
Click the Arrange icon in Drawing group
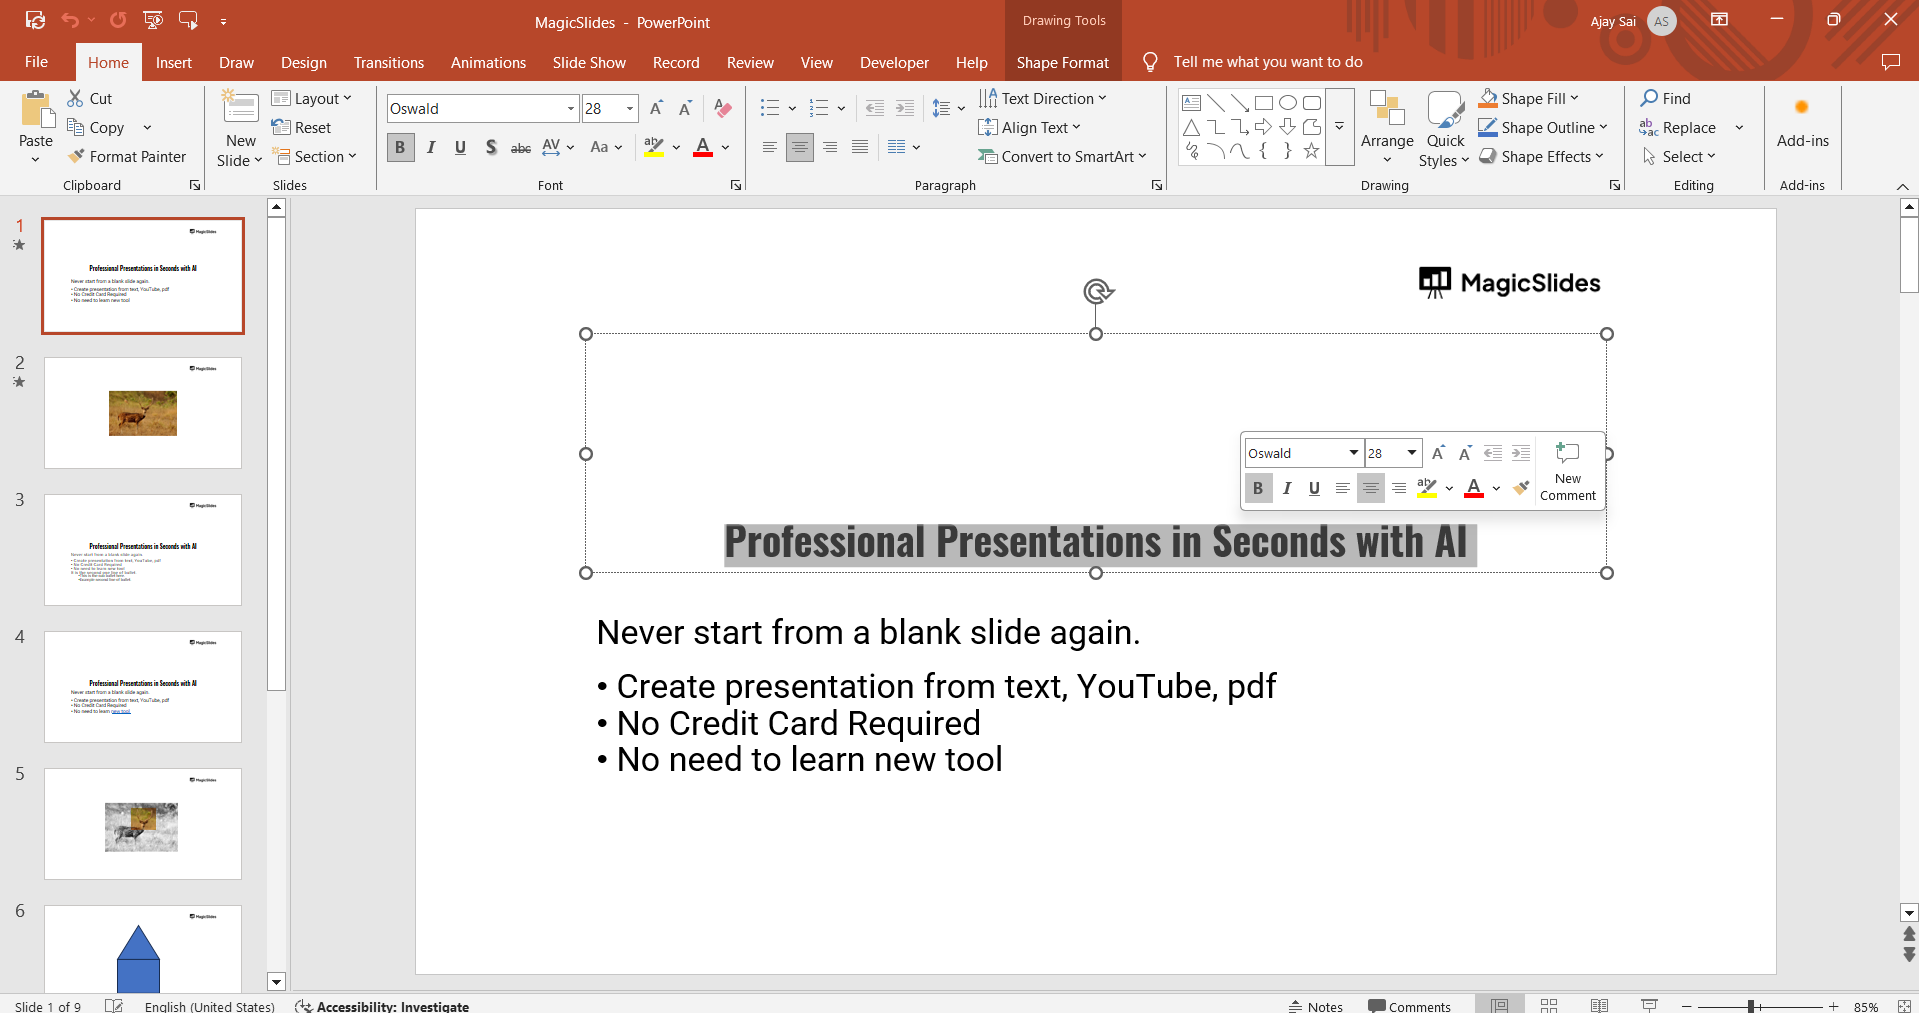click(1387, 110)
